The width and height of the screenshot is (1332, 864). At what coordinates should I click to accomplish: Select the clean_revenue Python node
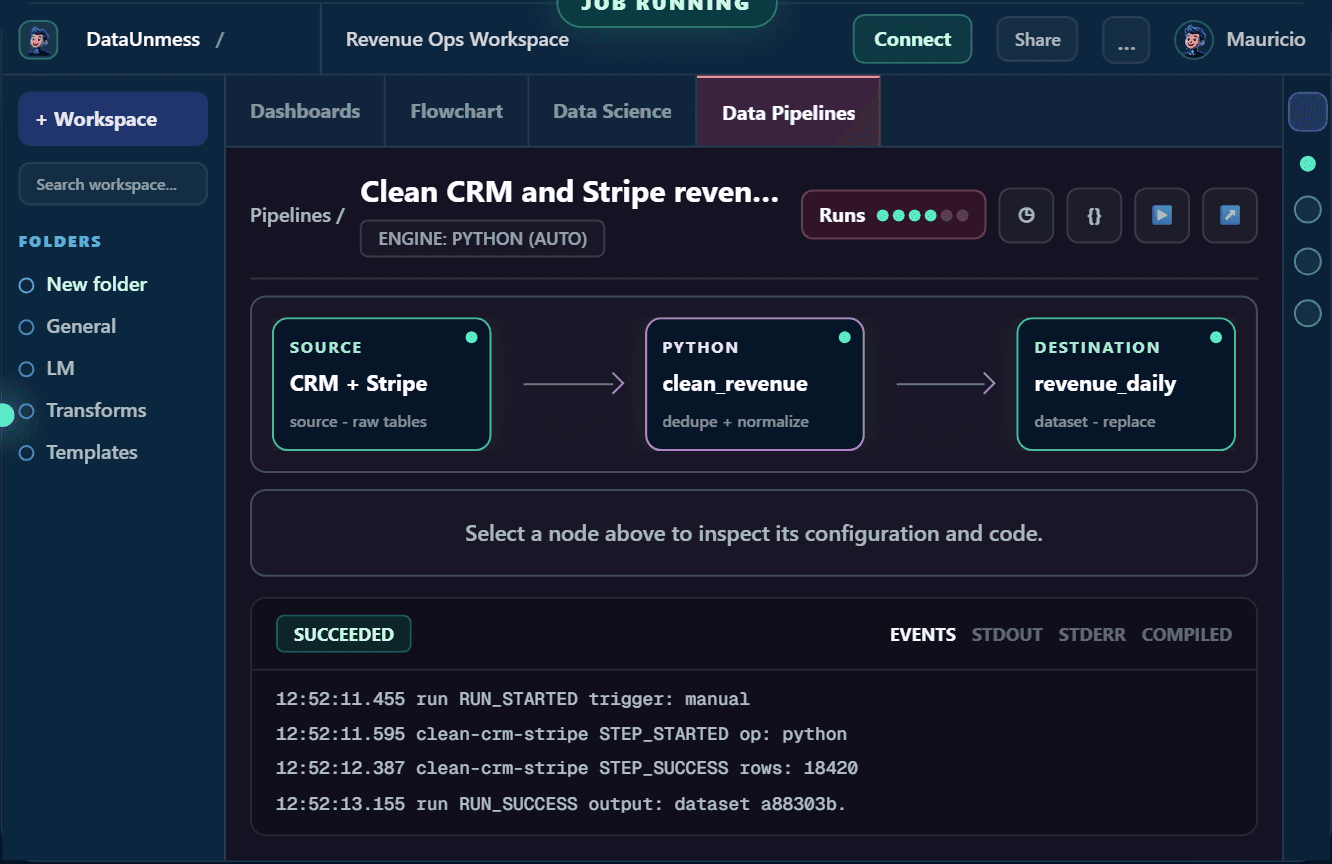[x=755, y=384]
